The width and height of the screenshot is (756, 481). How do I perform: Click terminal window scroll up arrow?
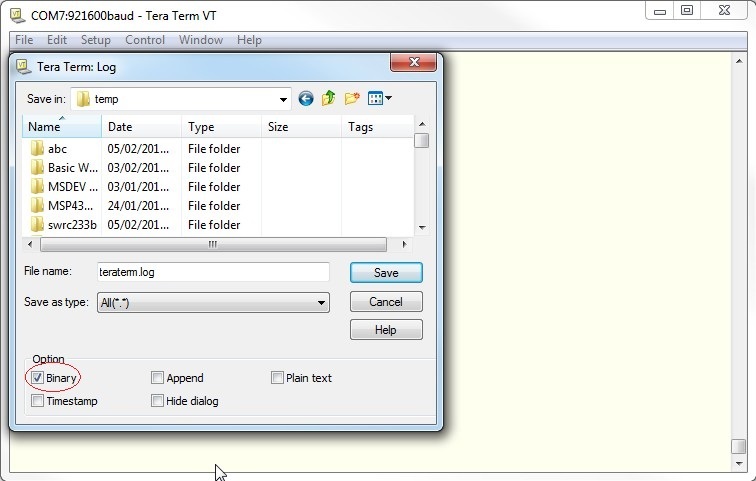pos(739,61)
